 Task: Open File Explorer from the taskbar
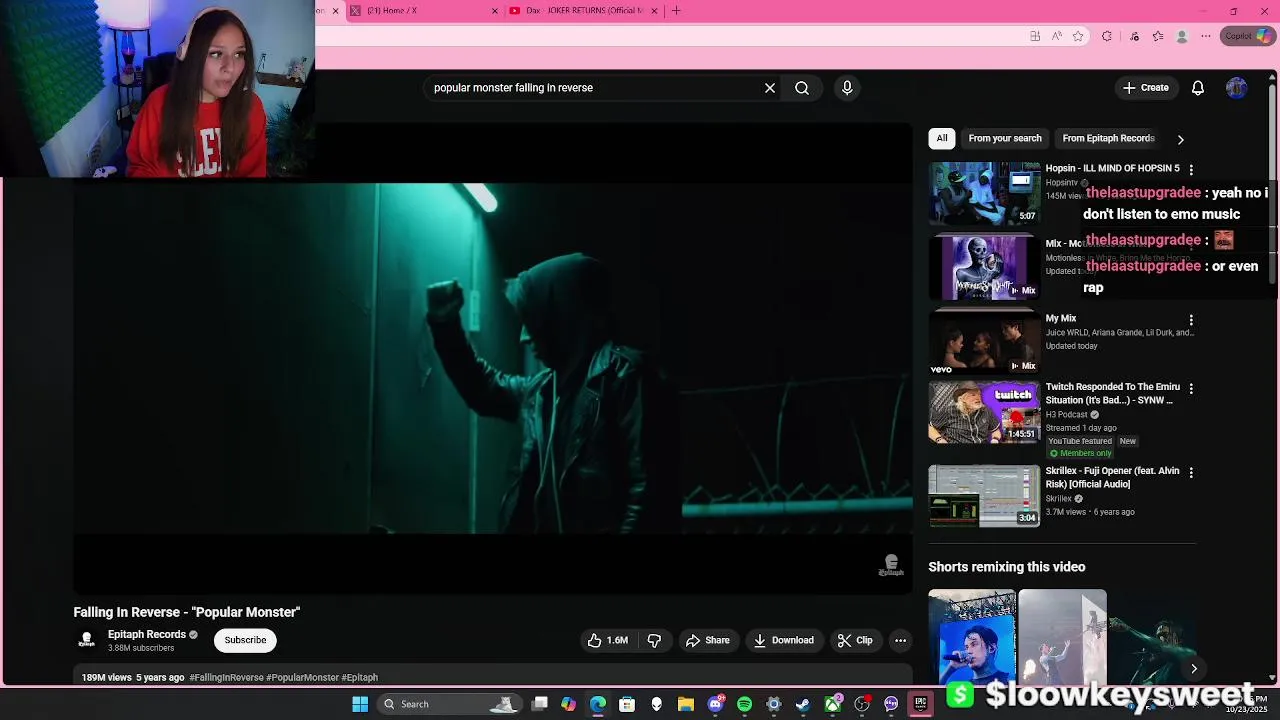click(x=685, y=704)
